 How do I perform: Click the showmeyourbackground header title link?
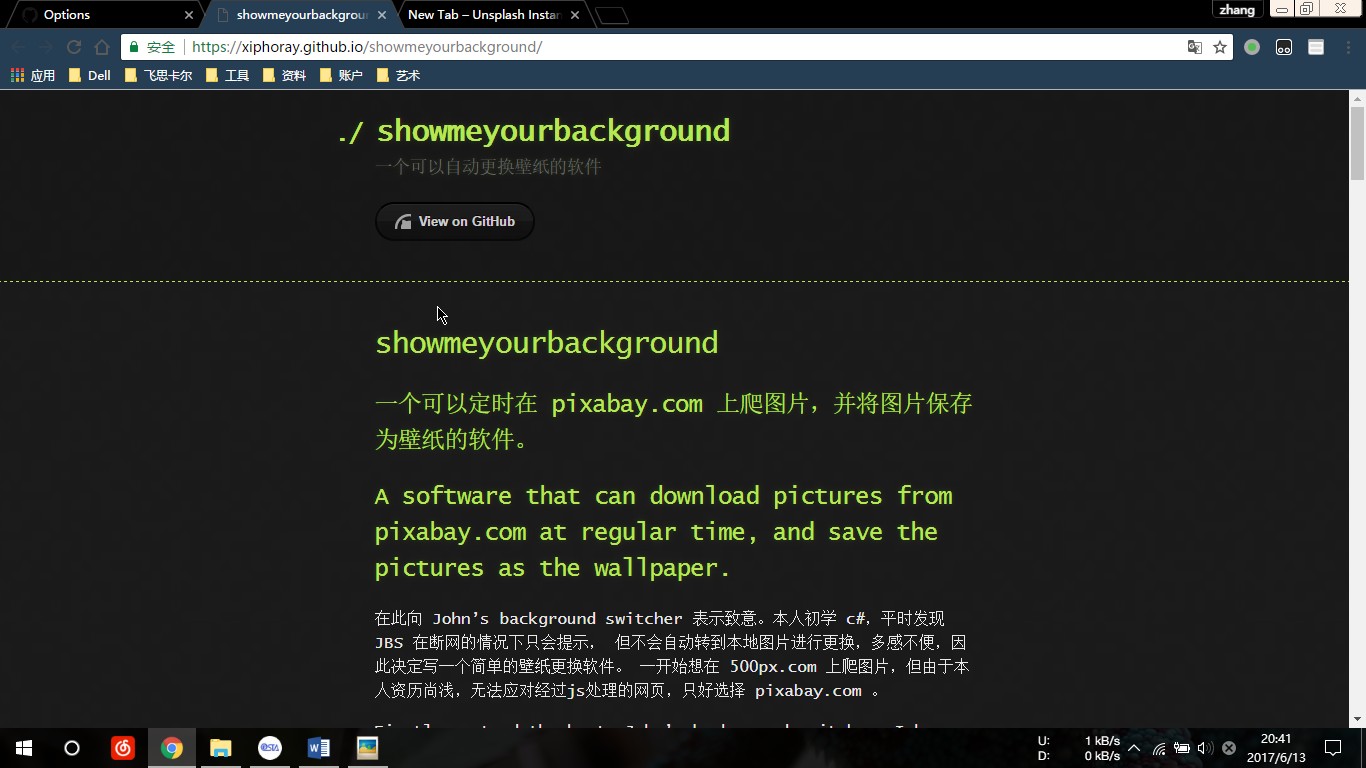552,131
